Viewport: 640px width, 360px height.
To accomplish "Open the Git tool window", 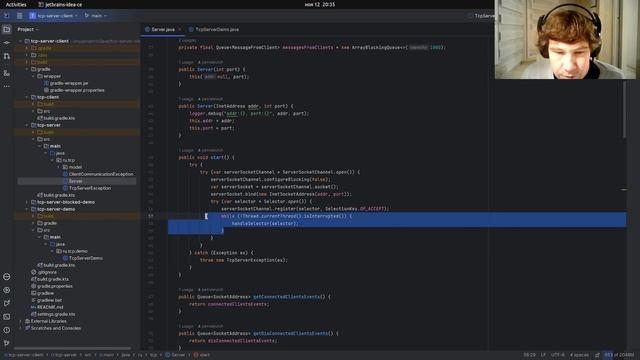I will click(7, 343).
